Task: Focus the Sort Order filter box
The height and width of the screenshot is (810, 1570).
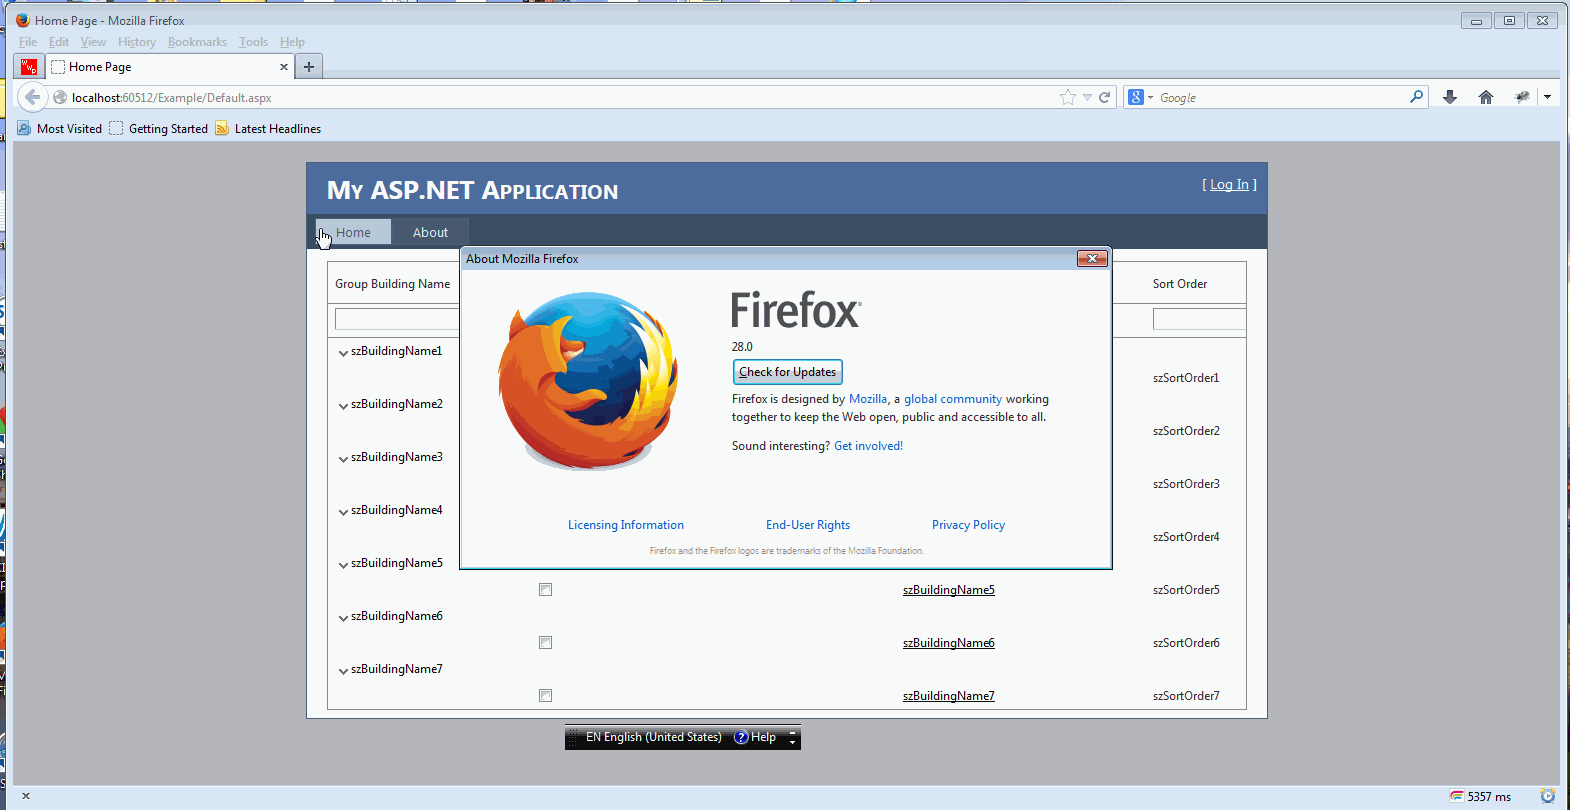Action: (x=1199, y=319)
